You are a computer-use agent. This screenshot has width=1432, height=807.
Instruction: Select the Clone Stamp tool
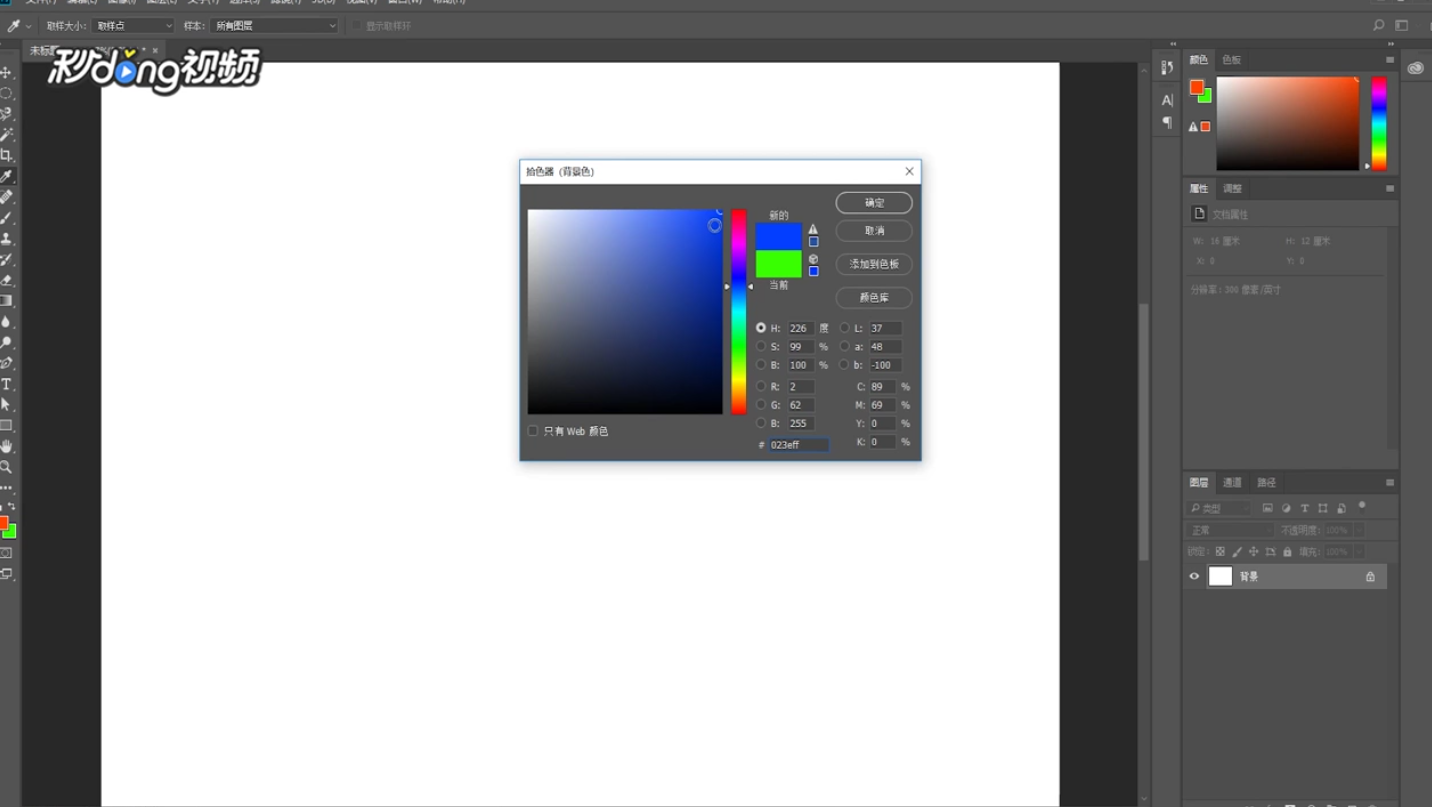[x=6, y=239]
